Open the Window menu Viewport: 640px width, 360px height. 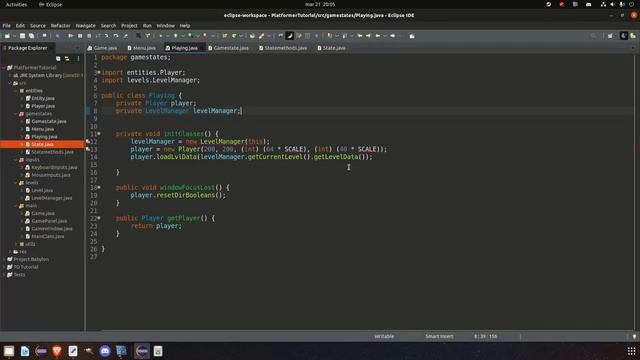coord(165,25)
